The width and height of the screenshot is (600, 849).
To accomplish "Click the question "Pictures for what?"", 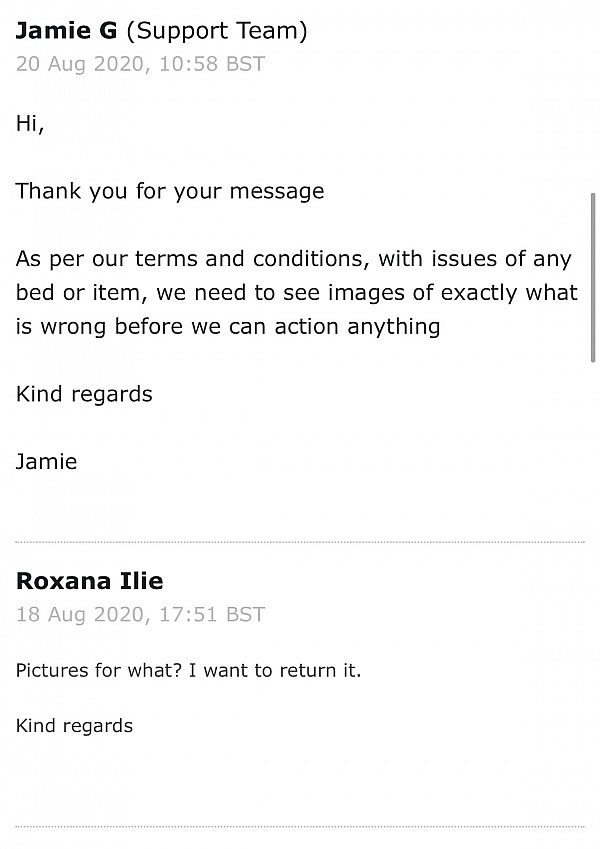I will 106,670.
